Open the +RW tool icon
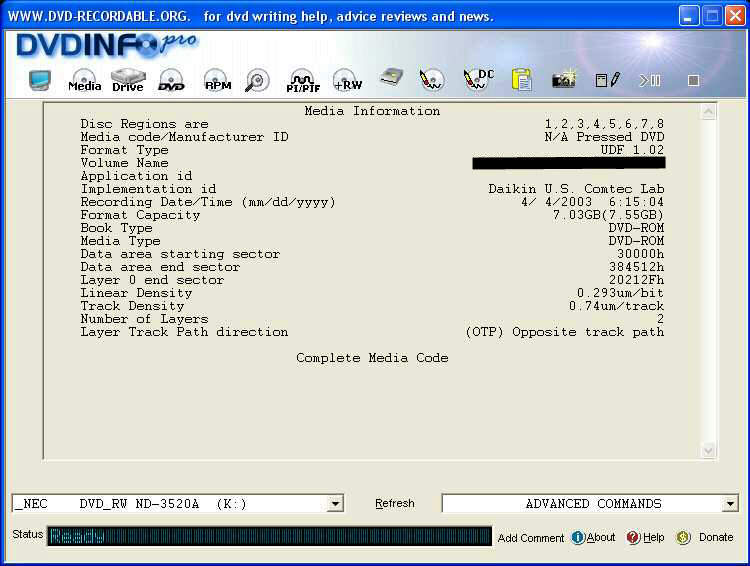This screenshot has width=750, height=566. coord(348,80)
